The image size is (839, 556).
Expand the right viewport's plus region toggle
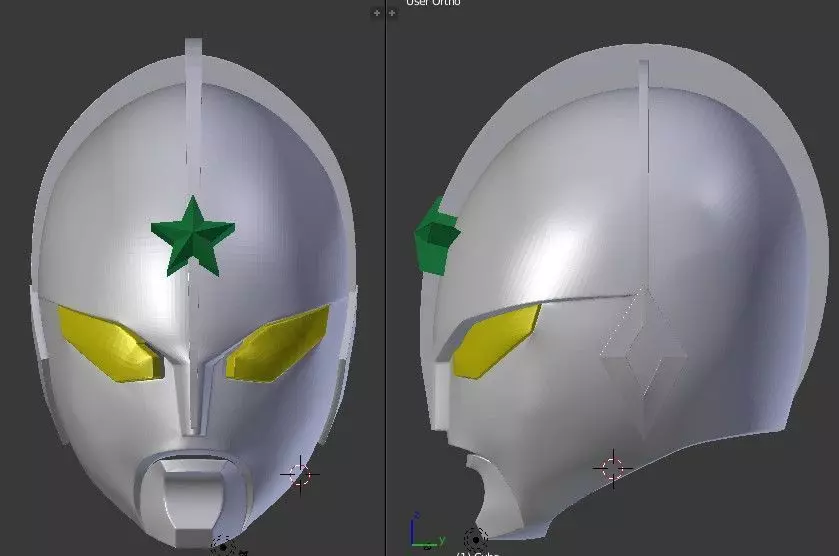[392, 13]
